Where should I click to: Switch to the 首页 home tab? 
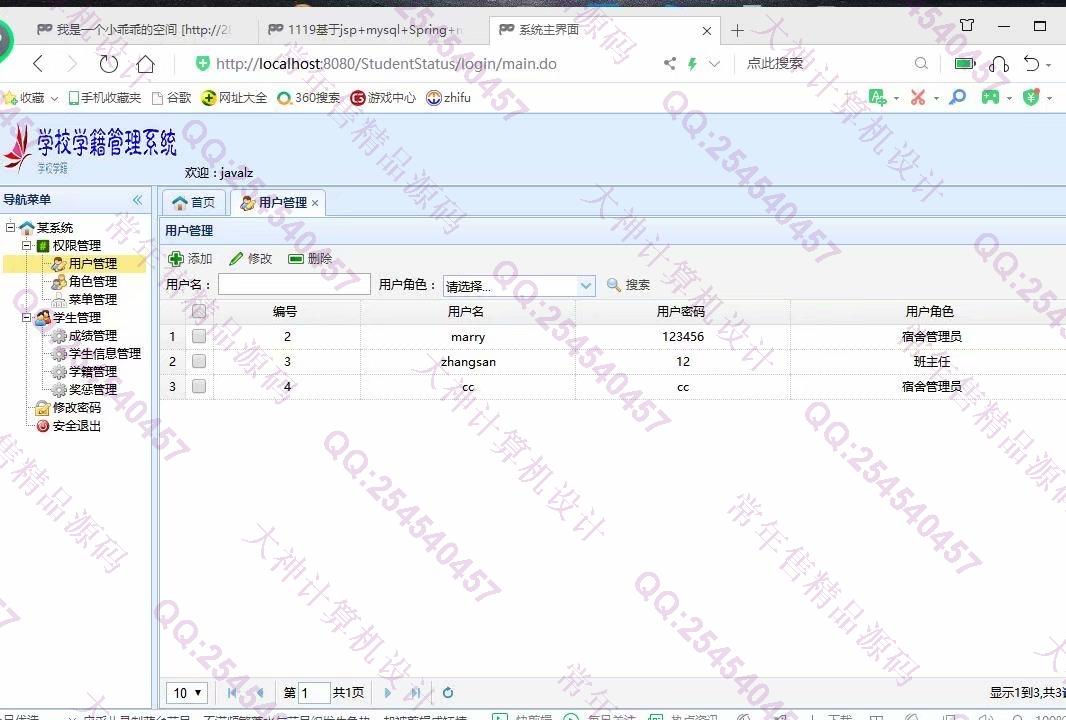[194, 203]
